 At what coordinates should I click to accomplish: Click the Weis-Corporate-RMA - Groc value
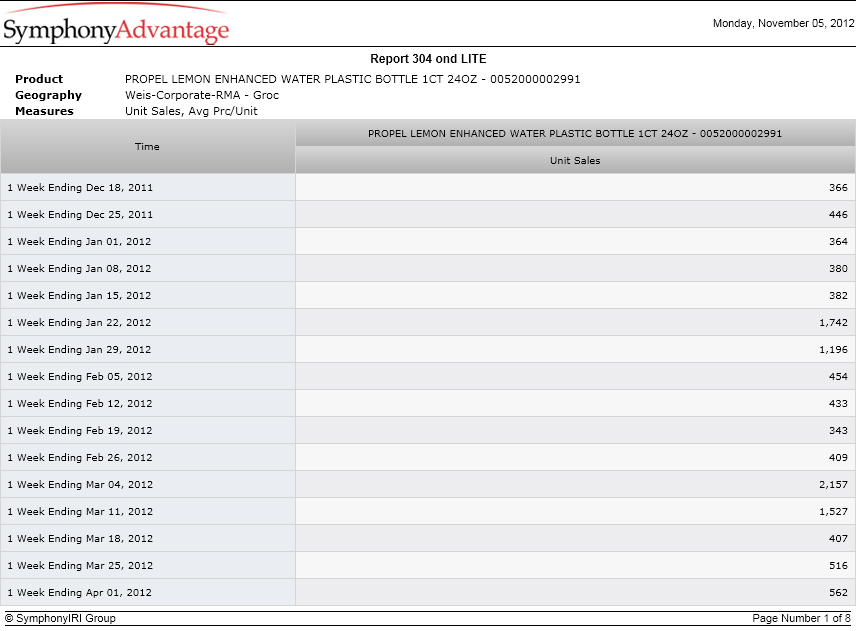[202, 95]
